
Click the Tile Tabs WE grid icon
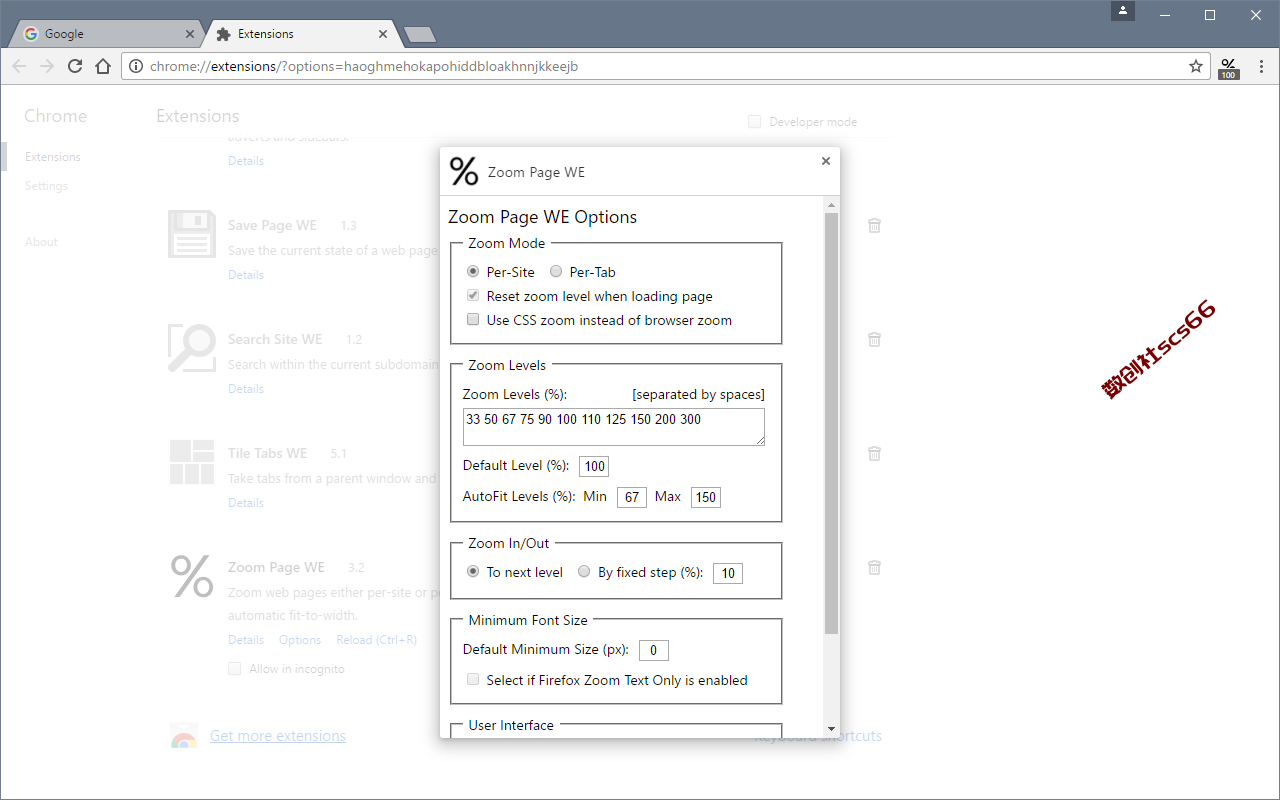pyautogui.click(x=192, y=462)
